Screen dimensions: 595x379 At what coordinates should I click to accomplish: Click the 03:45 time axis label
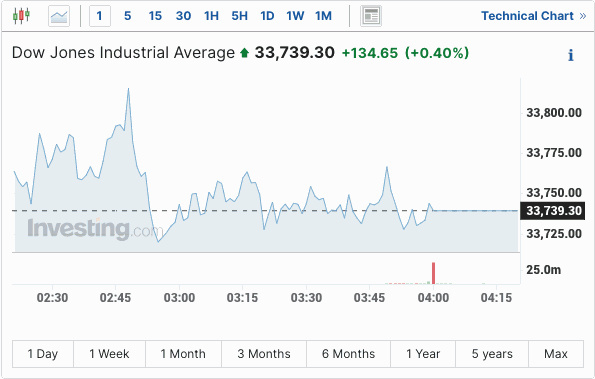369,298
